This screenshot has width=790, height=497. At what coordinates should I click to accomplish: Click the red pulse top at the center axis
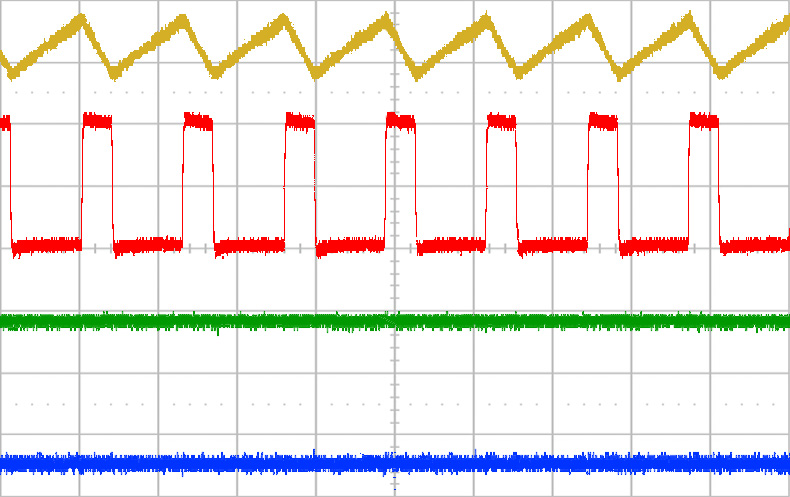(400, 121)
